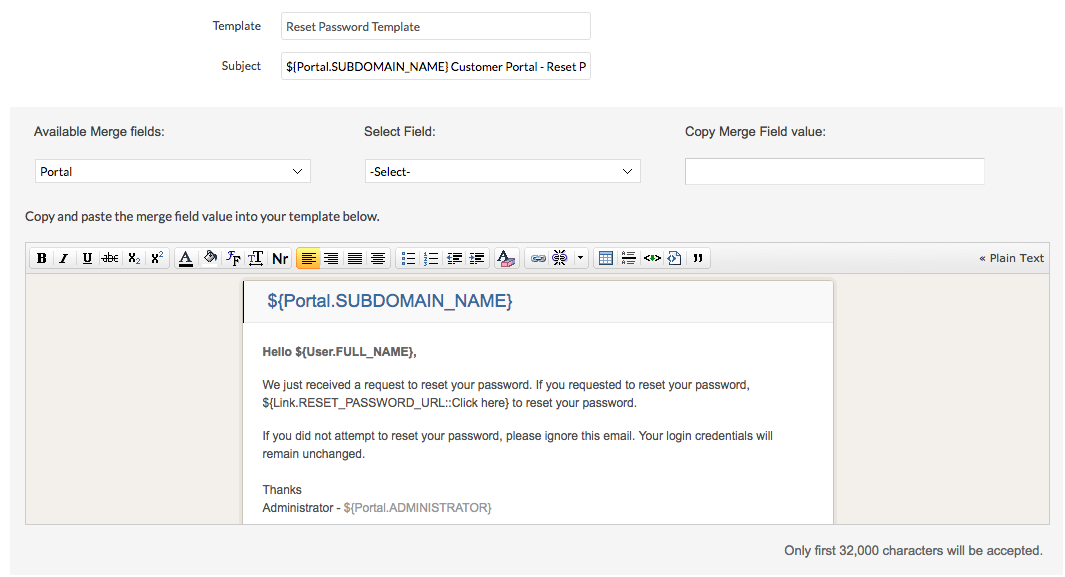Open the font size tool

(x=256, y=258)
